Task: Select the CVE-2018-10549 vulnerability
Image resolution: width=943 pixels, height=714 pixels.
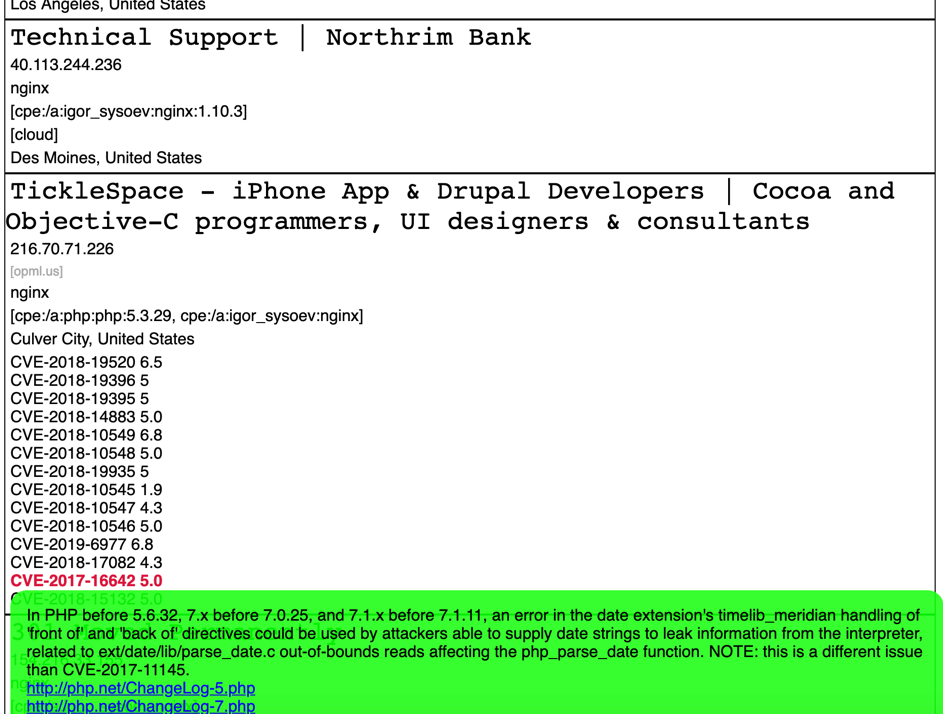Action: [86, 435]
